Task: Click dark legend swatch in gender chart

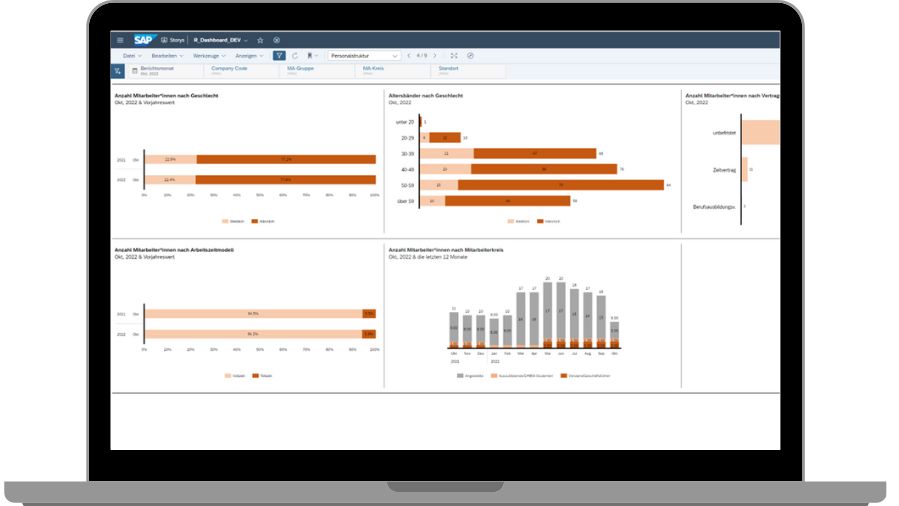Action: pos(255,221)
